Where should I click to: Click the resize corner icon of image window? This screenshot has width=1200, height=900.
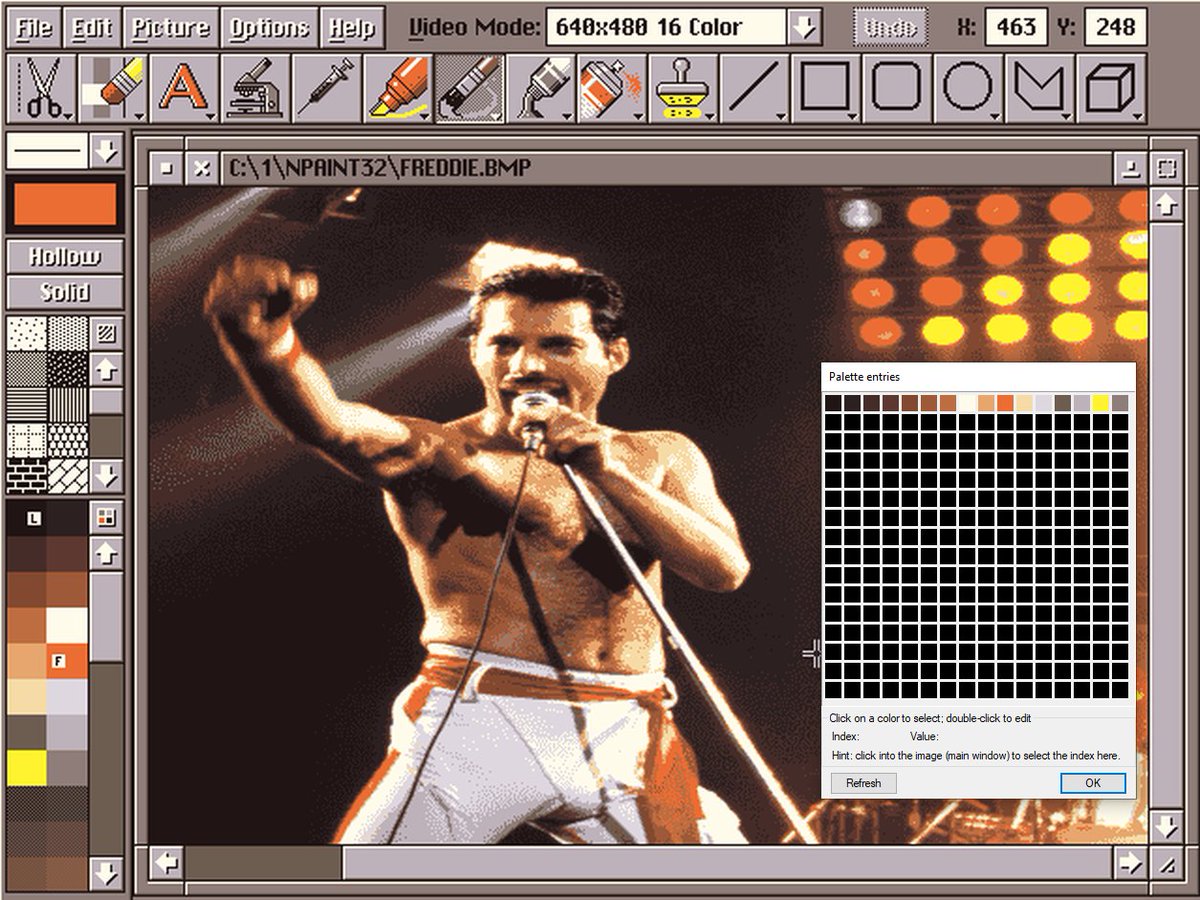[1165, 862]
